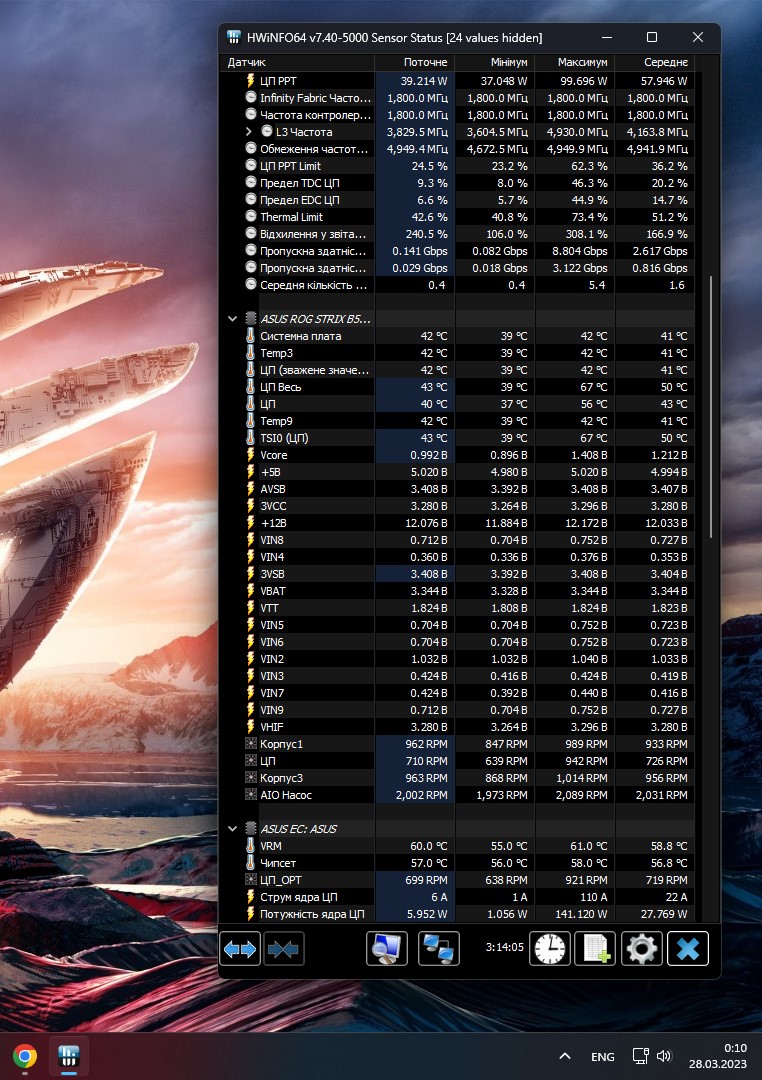Click the Максимум column header

575,62
